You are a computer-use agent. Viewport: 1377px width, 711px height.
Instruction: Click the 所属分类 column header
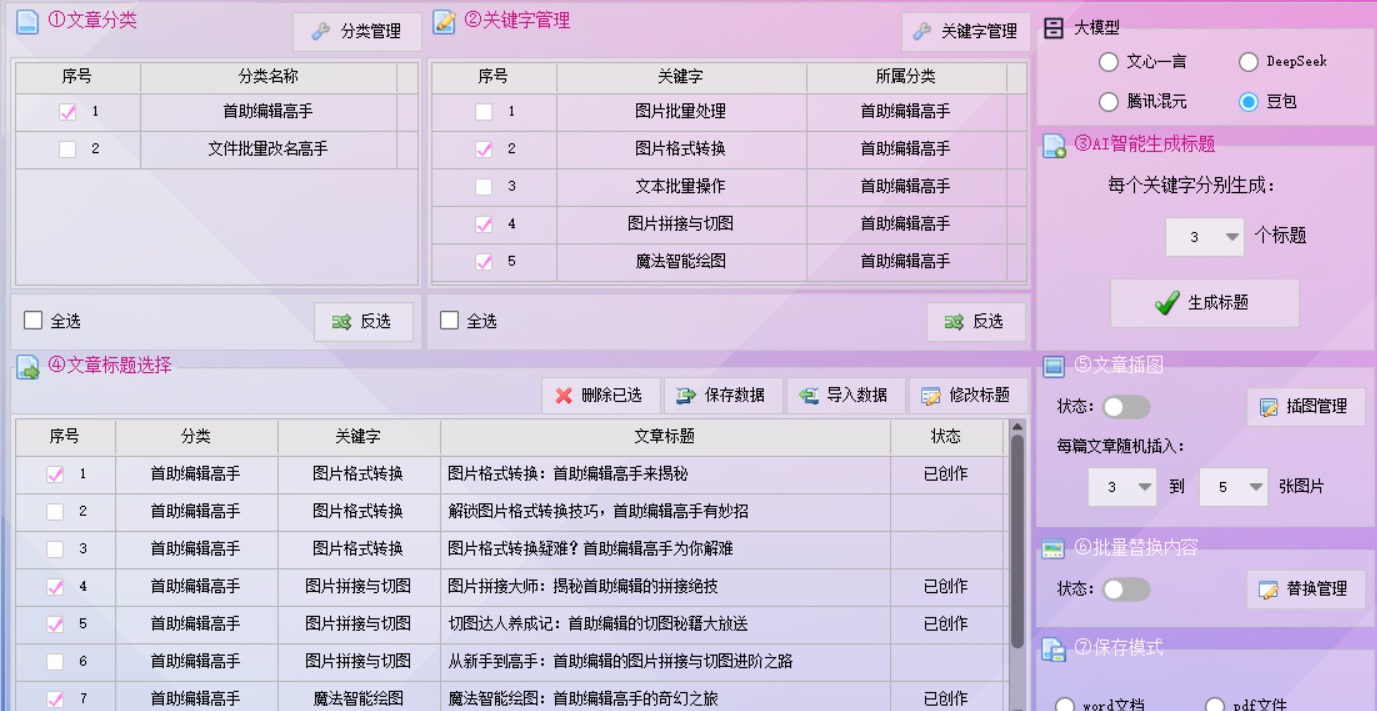(x=906, y=77)
